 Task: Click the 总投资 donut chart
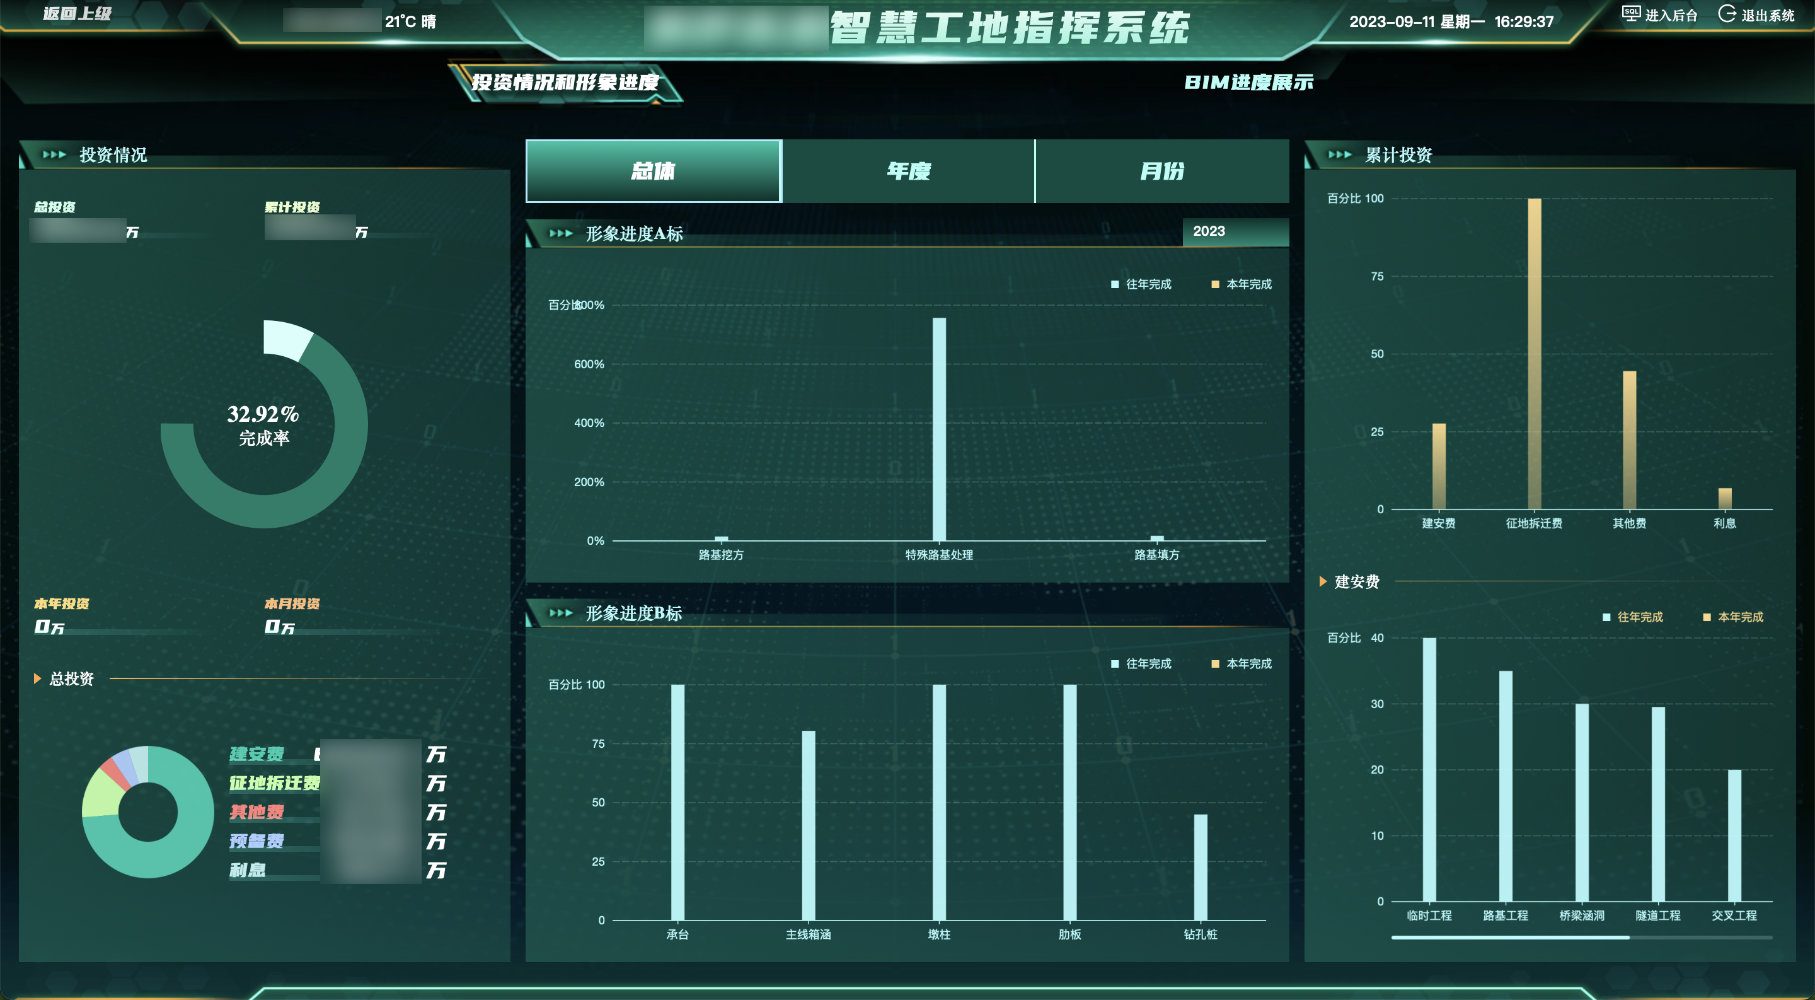click(148, 812)
